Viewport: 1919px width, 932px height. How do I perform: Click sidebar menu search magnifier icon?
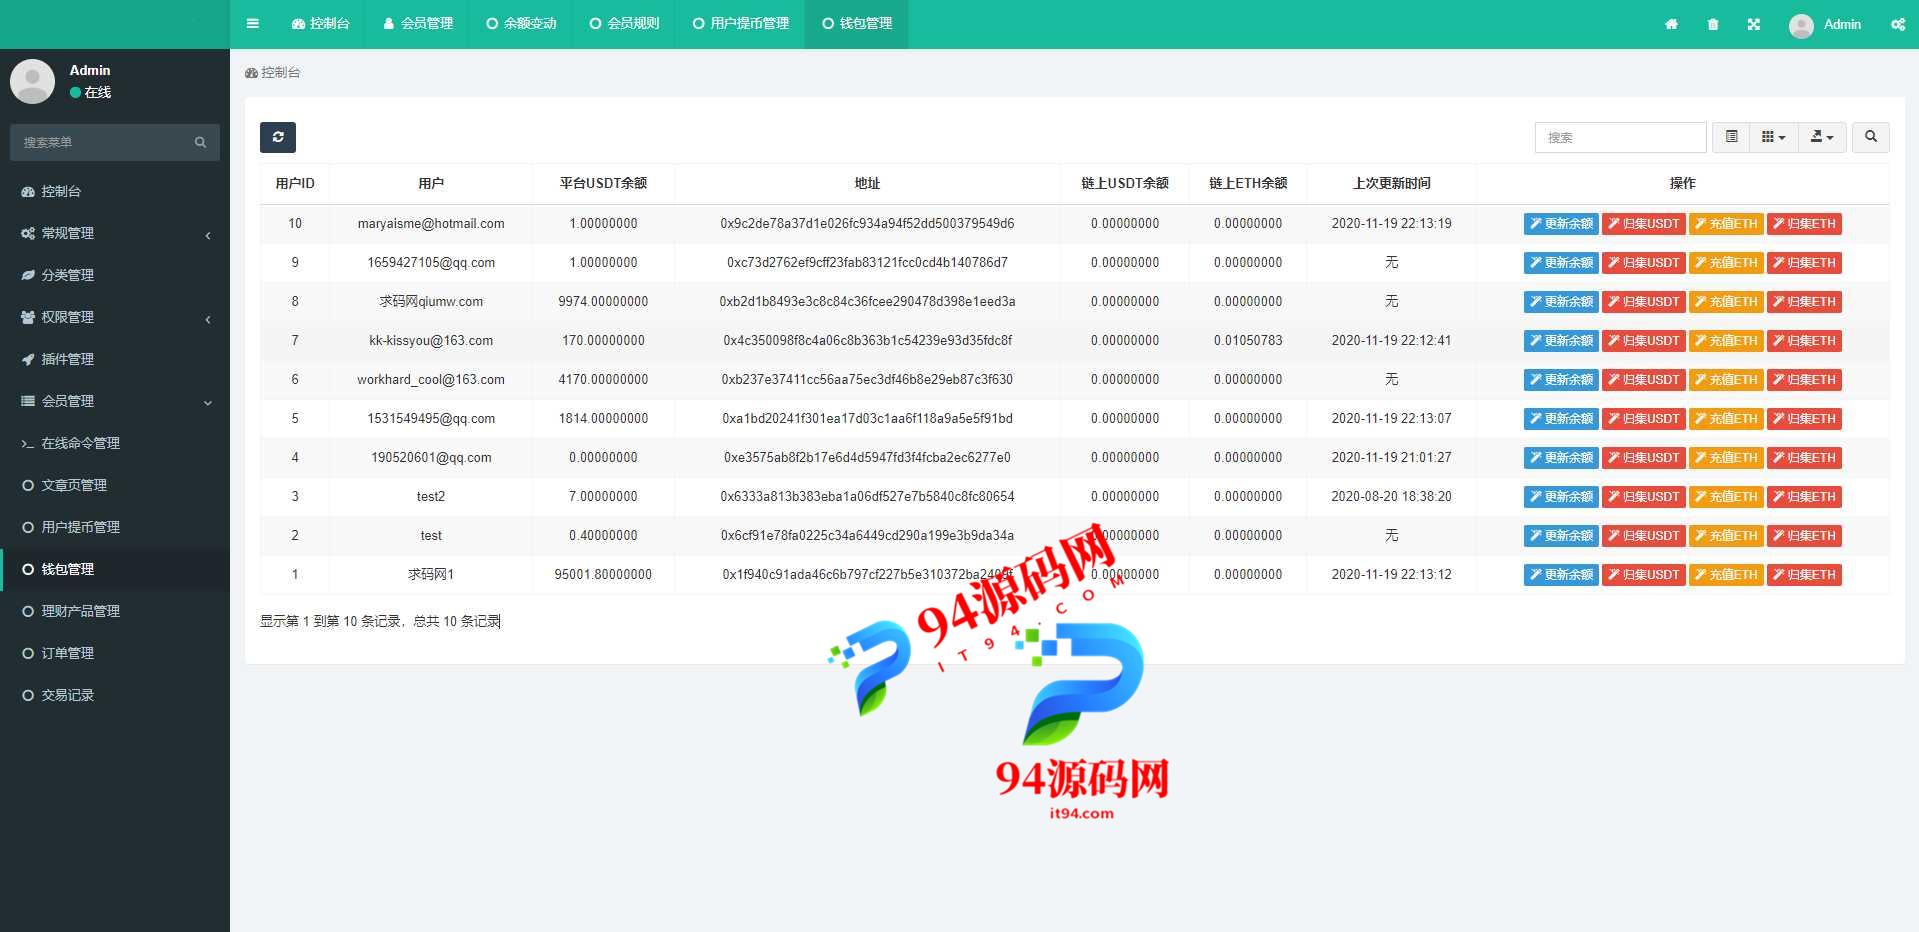coord(200,143)
